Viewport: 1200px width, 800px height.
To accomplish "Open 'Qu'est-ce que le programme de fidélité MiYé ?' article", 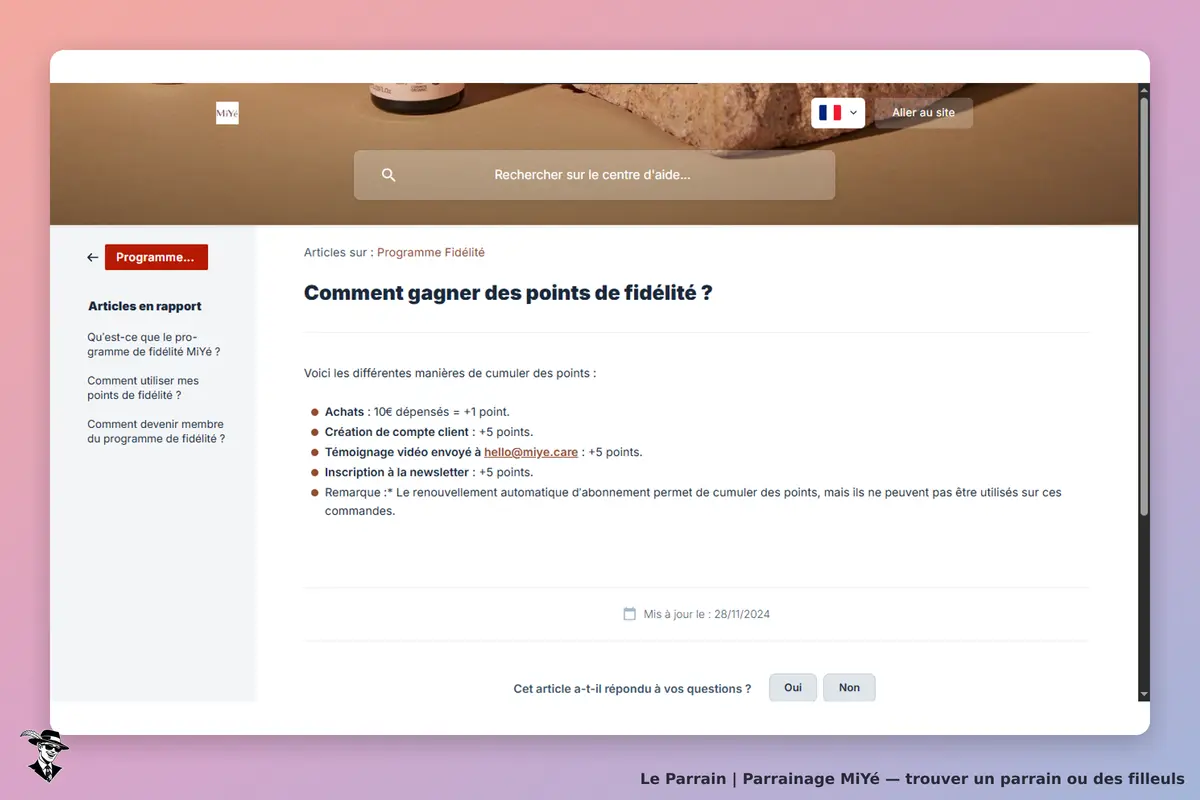I will point(154,345).
